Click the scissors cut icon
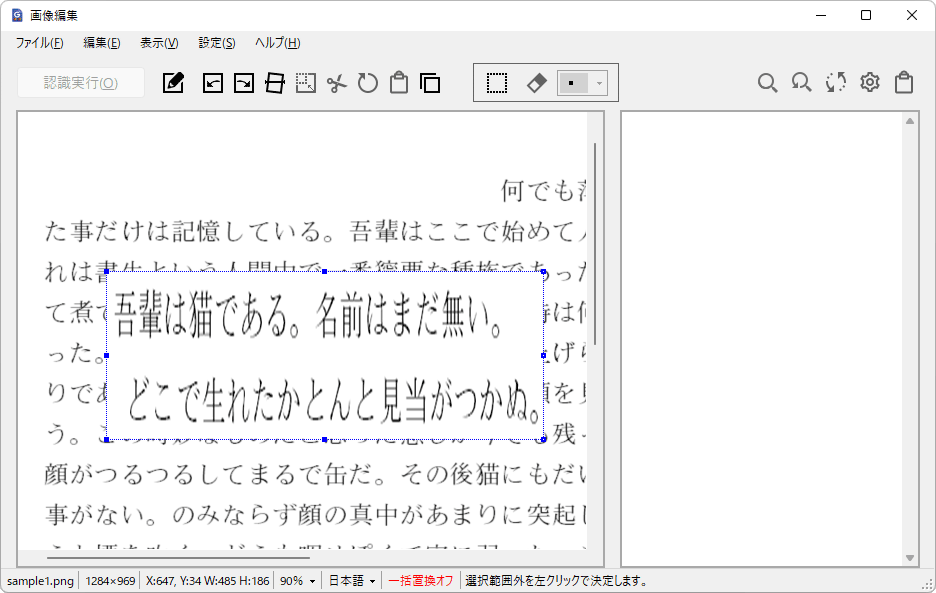This screenshot has width=936, height=593. [x=337, y=83]
